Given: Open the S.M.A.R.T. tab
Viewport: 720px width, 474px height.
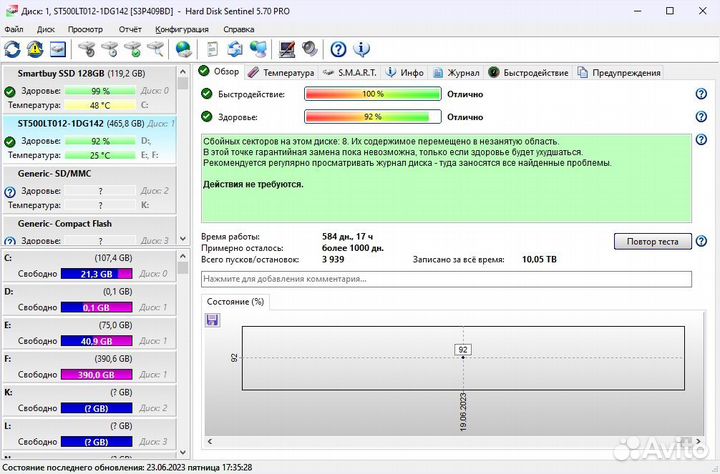Looking at the screenshot, I should click(349, 73).
